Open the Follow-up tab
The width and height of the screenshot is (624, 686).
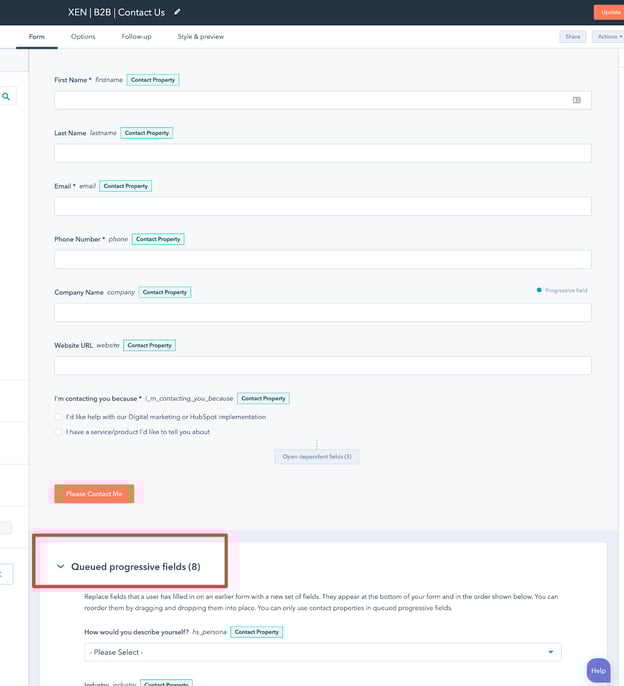[x=136, y=37]
